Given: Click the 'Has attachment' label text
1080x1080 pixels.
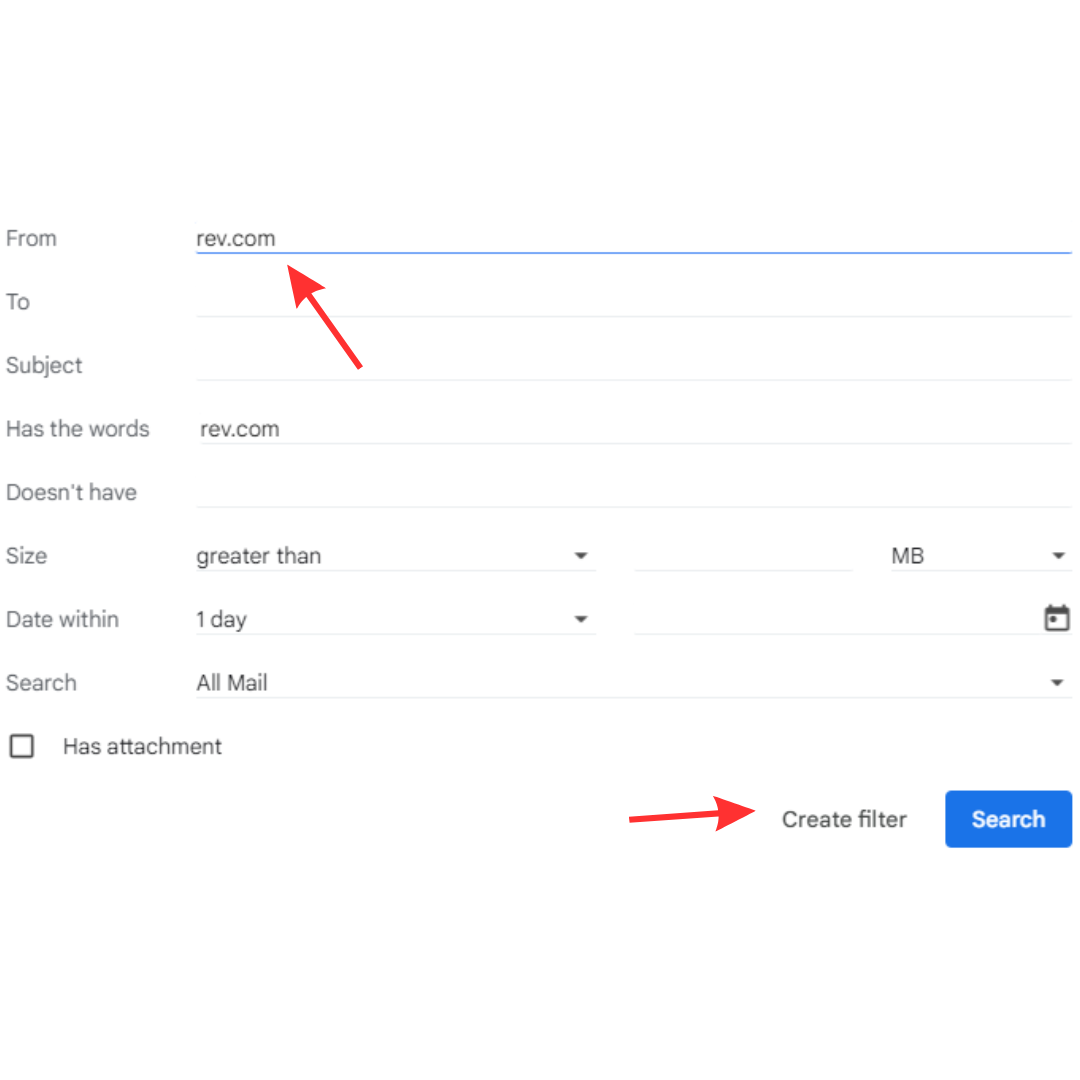Looking at the screenshot, I should coord(142,747).
